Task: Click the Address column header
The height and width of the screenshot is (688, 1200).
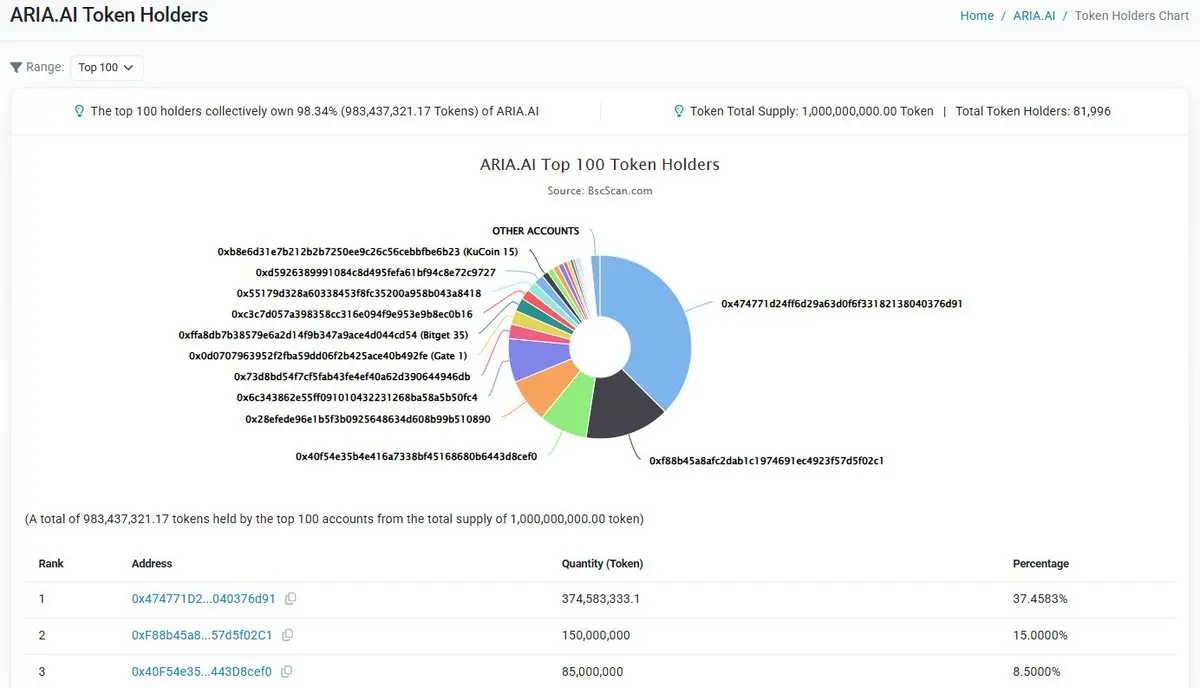Action: pyautogui.click(x=152, y=564)
